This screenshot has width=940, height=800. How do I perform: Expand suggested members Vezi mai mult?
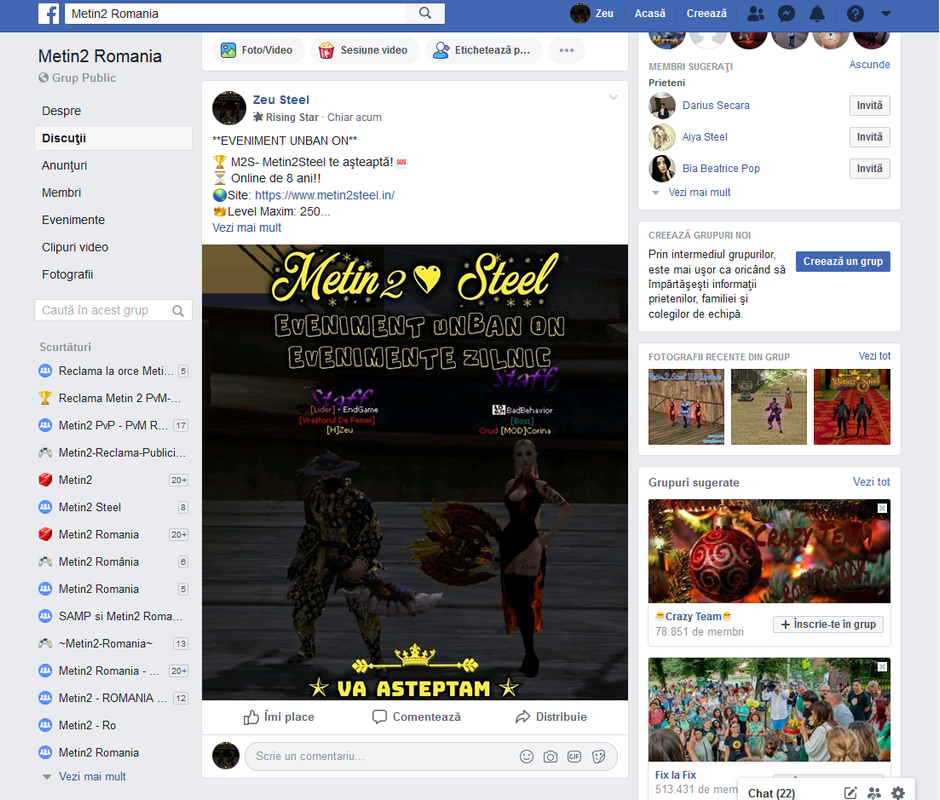(x=699, y=193)
